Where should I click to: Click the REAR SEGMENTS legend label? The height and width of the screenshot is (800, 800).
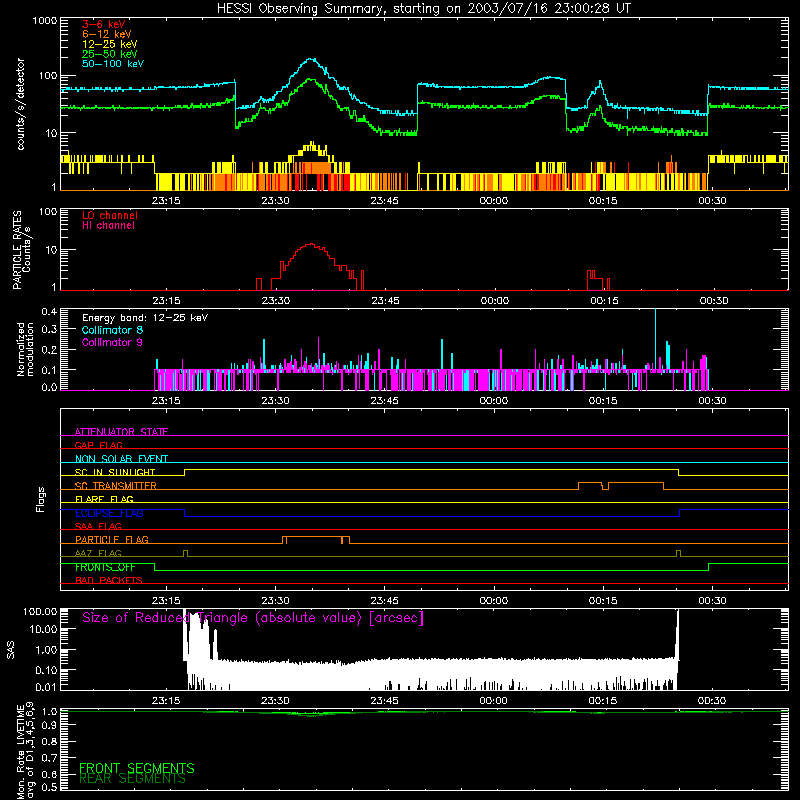(132, 779)
